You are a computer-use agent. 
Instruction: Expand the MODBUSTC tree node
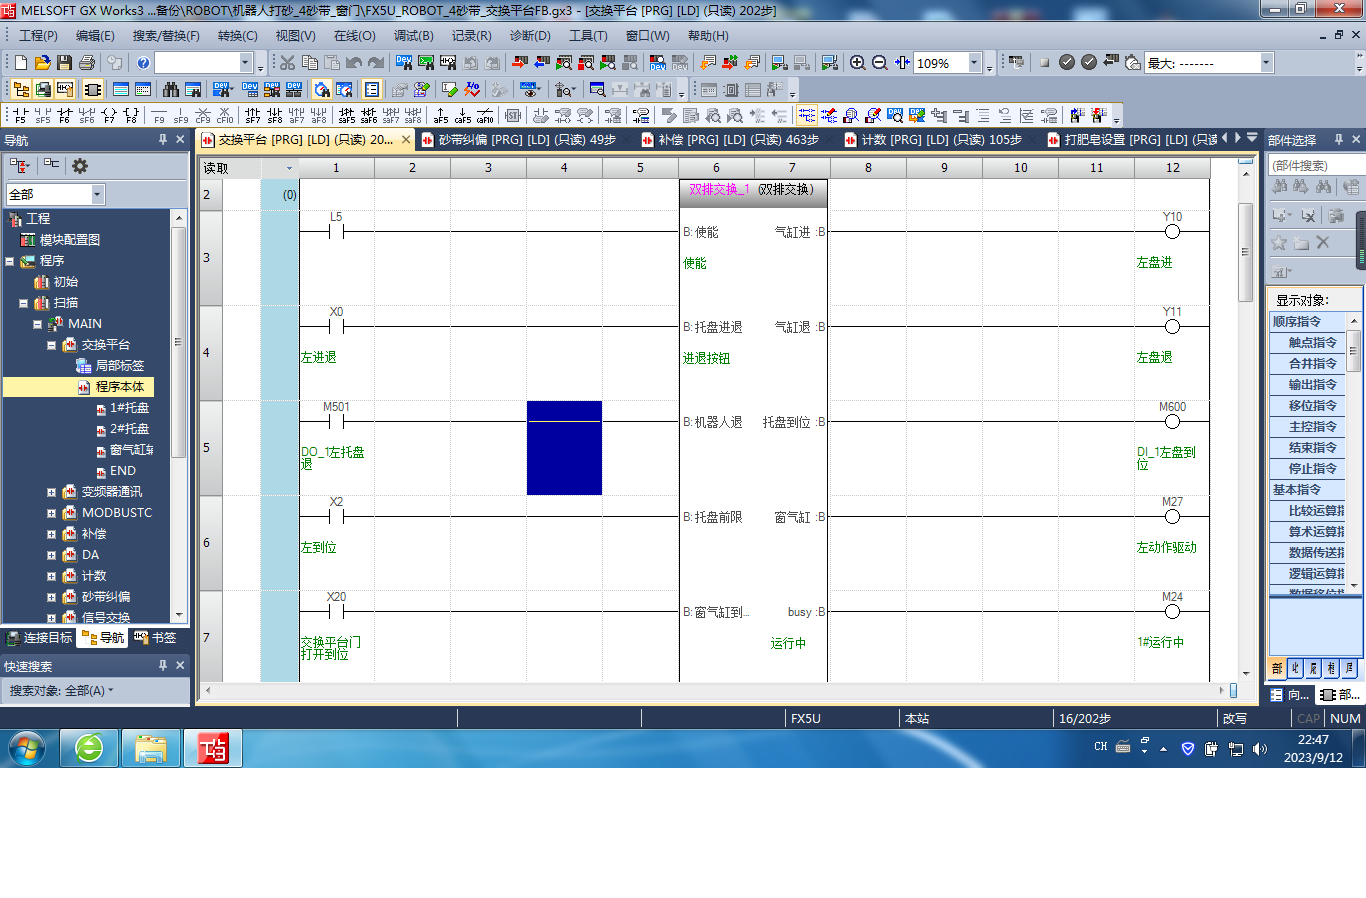pos(51,513)
